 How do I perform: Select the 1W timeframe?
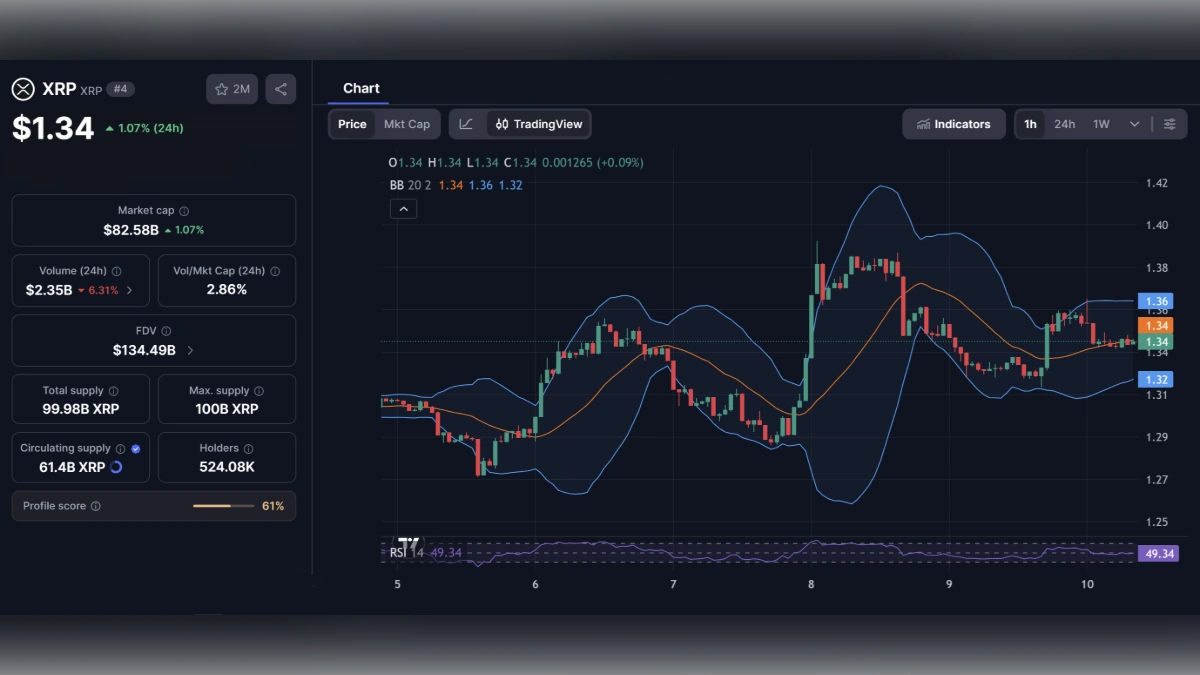pyautogui.click(x=1099, y=124)
